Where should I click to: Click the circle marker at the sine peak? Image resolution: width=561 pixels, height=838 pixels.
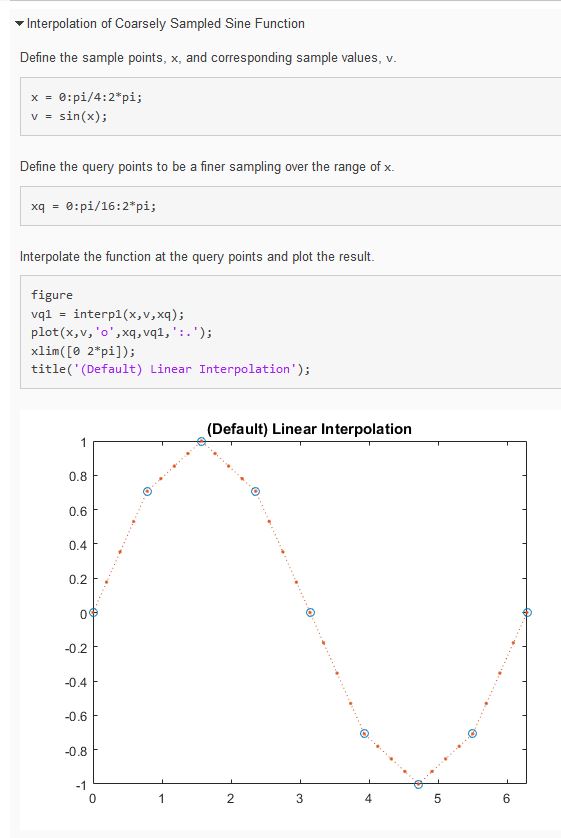[x=201, y=441]
